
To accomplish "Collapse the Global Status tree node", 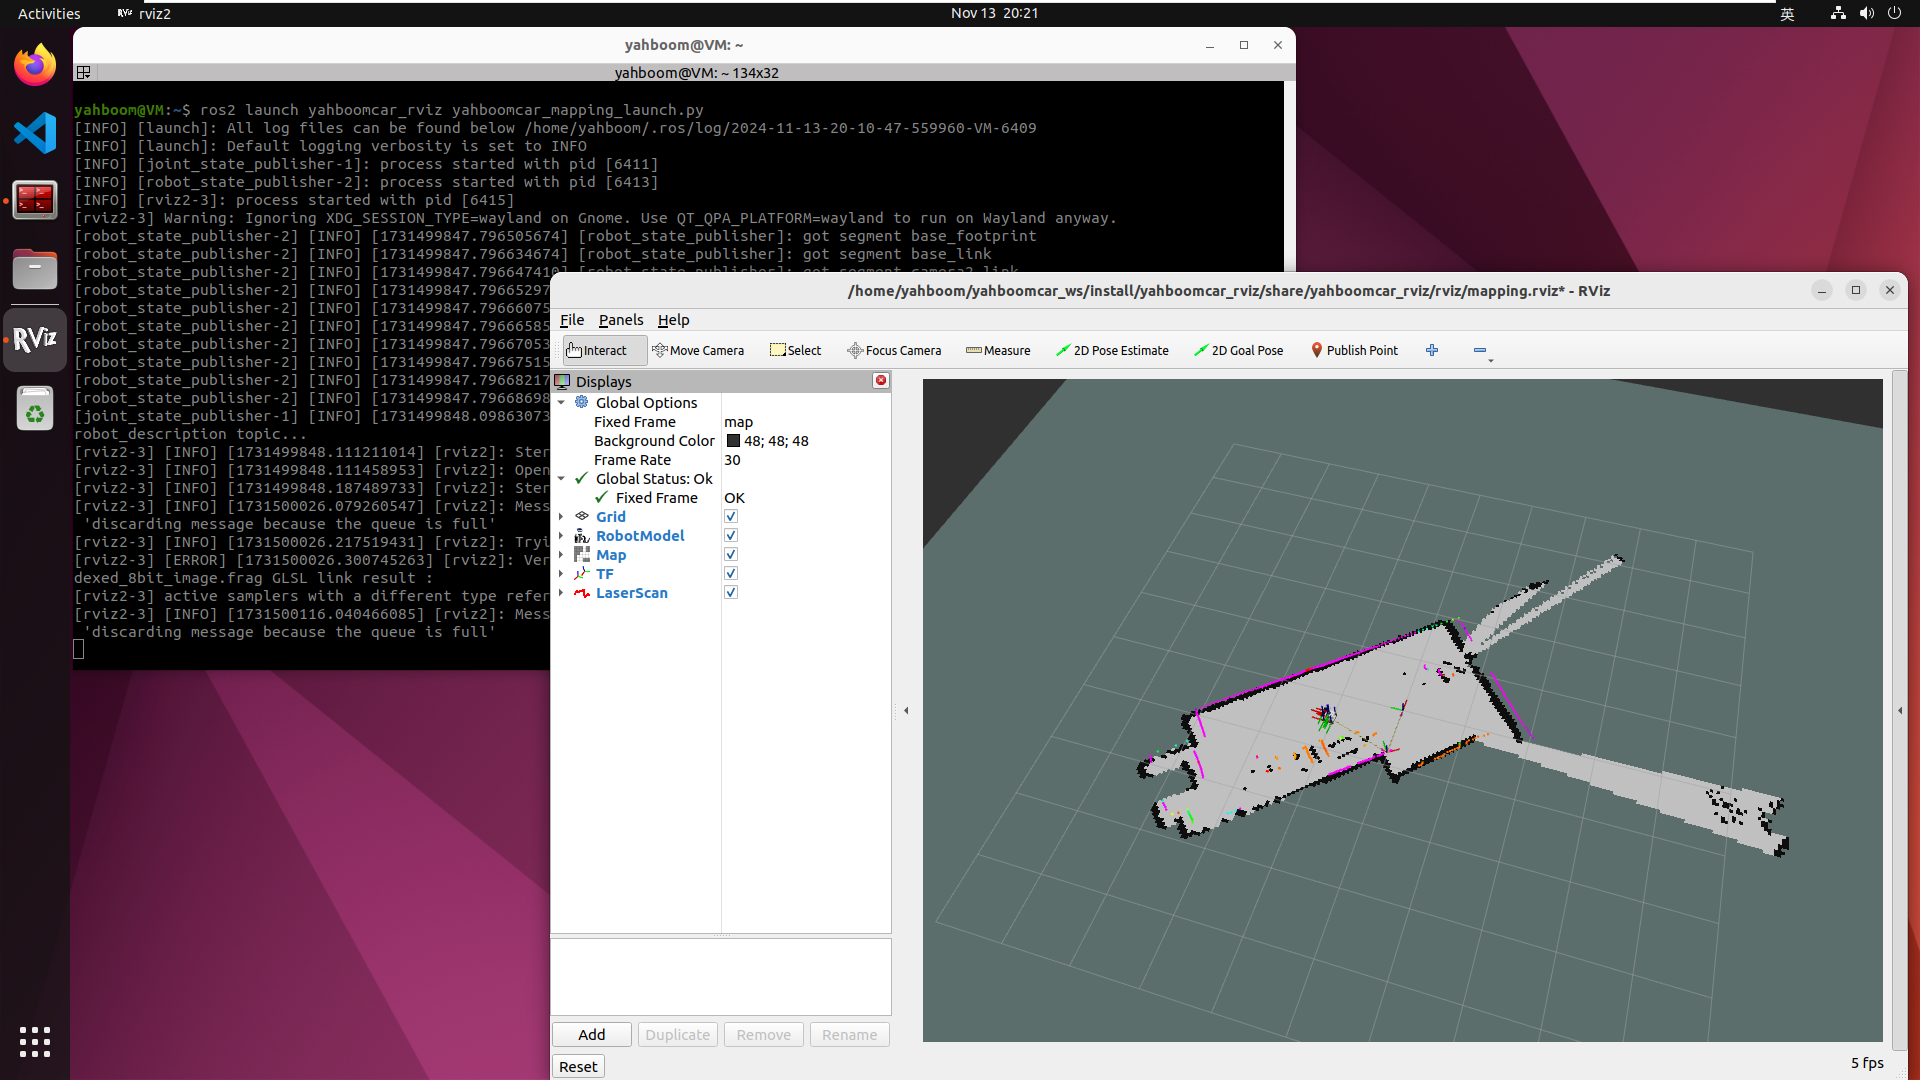I will 561,478.
